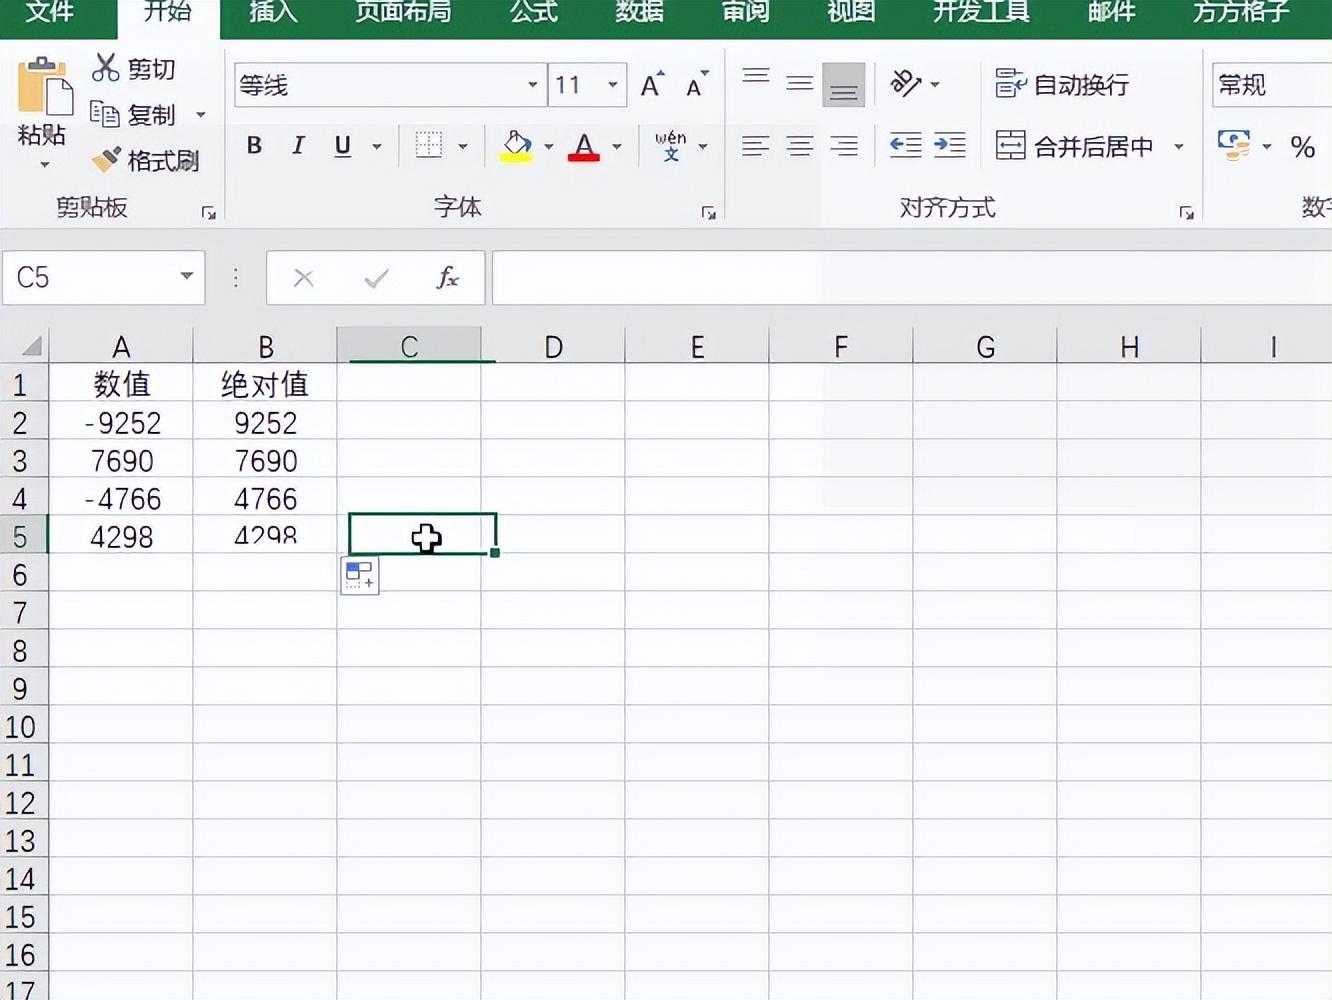Toggle Italic formatting
Viewport: 1332px width, 1000px height.
pos(298,146)
